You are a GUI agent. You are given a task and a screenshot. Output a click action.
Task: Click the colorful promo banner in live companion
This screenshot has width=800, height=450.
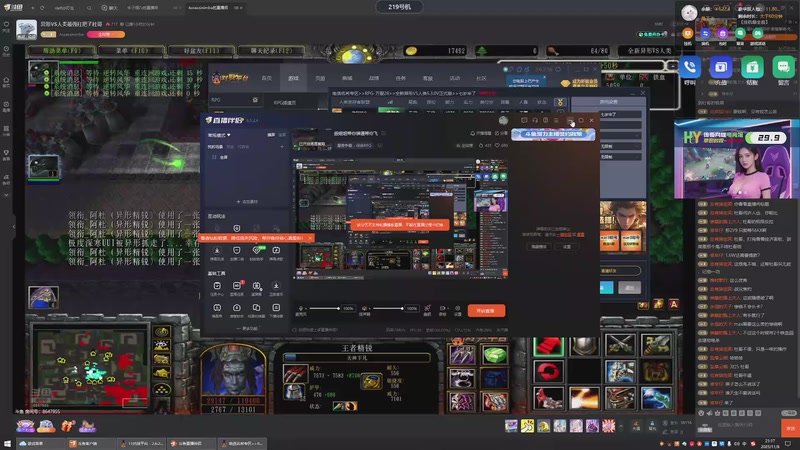tap(553, 134)
